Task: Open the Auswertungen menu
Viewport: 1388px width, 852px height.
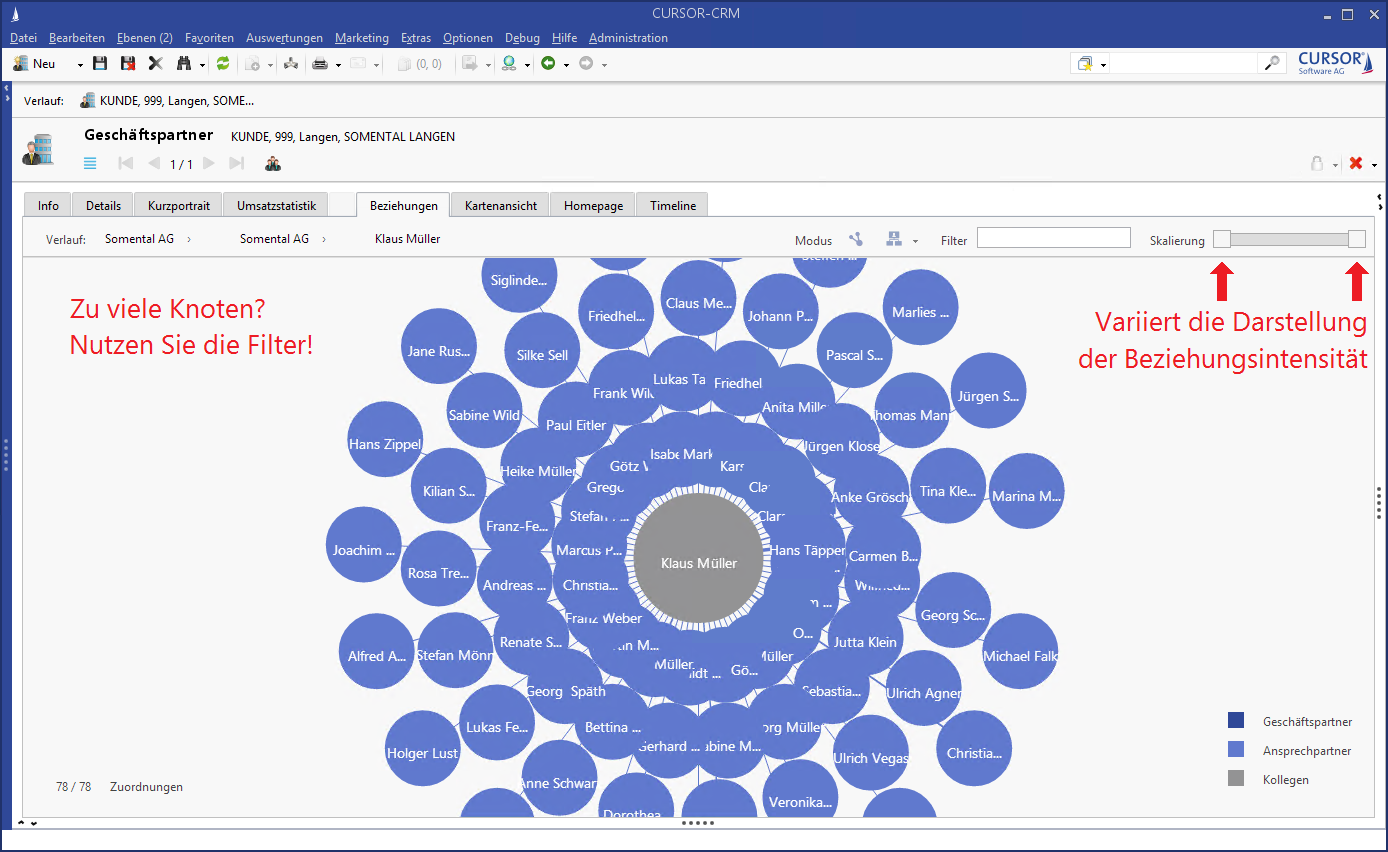Action: coord(284,38)
